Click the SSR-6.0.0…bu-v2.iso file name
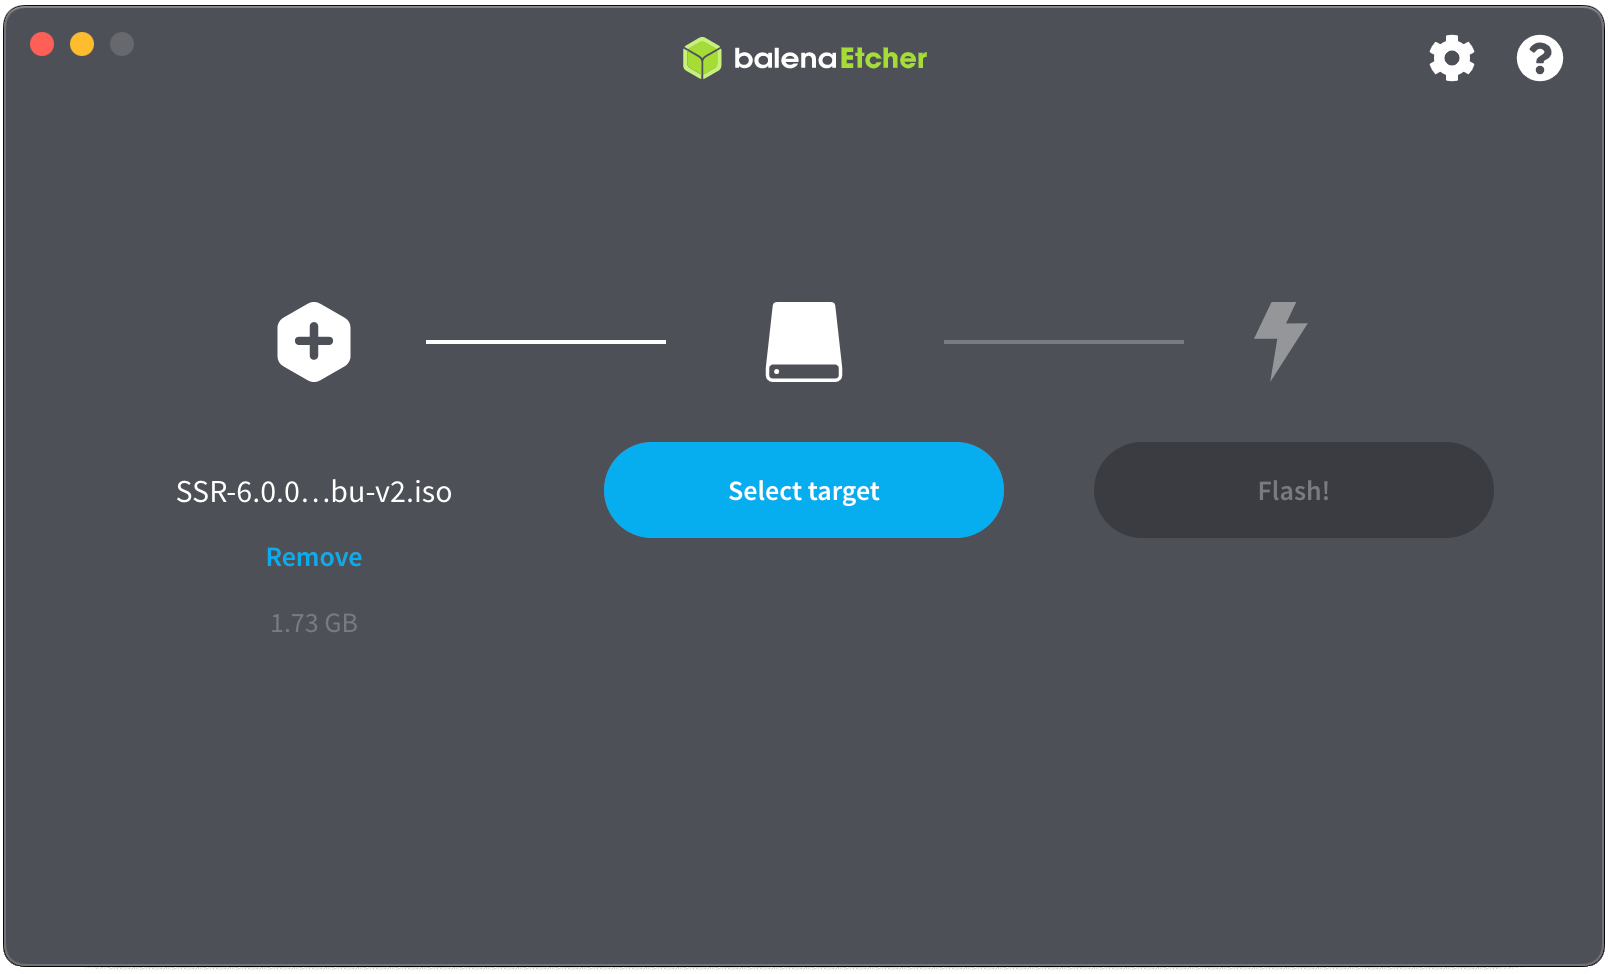Viewport: 1608px width, 974px height. [314, 492]
